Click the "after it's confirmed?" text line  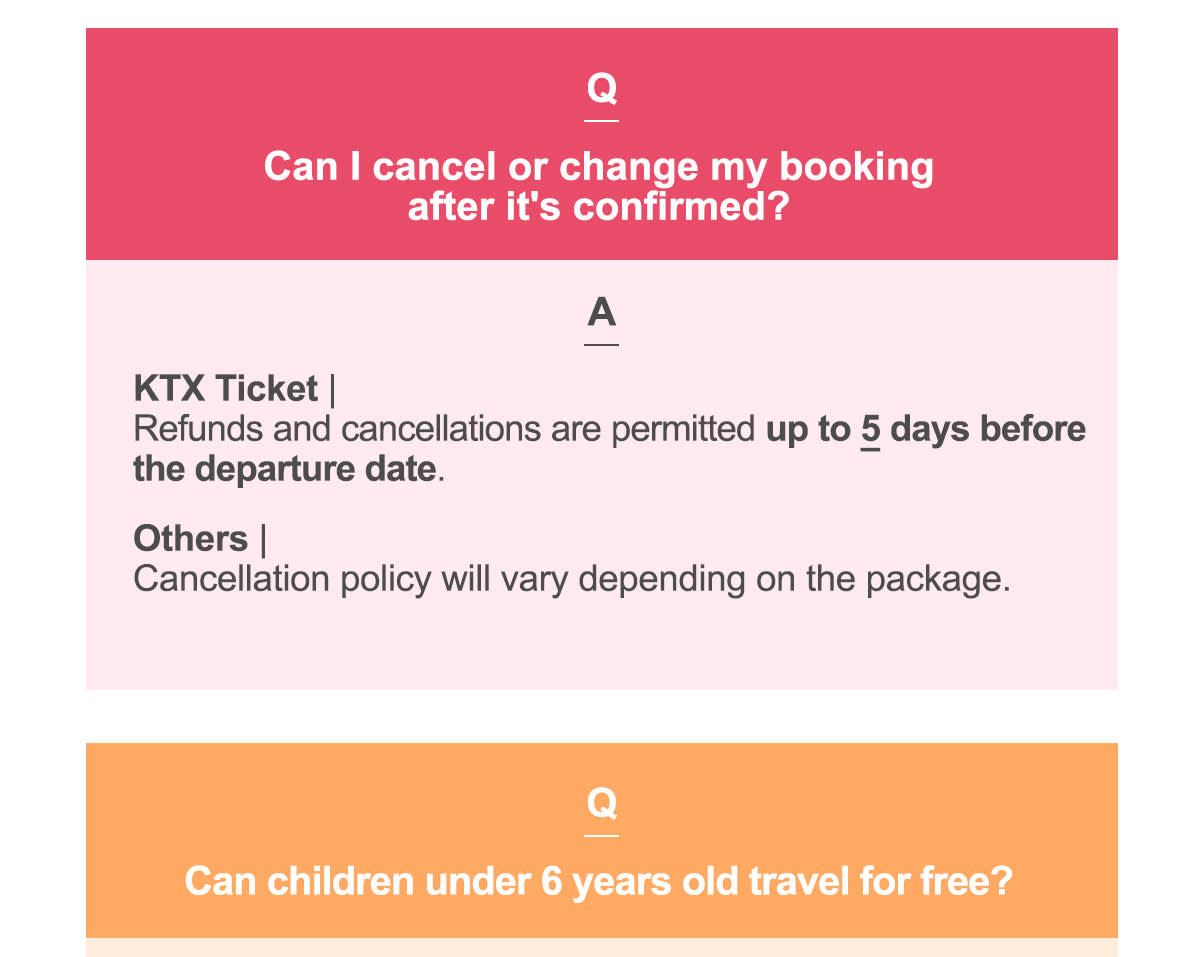coord(598,208)
